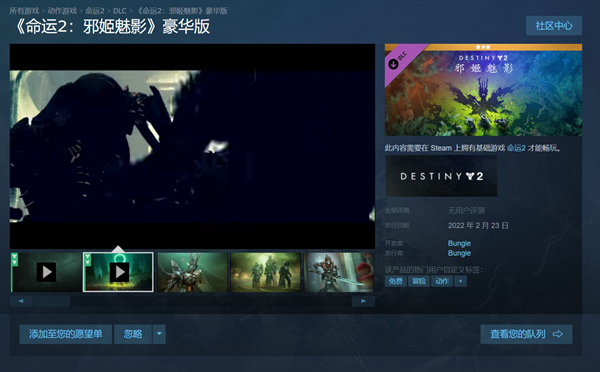Image resolution: width=600 pixels, height=372 pixels.
Task: Open the Bungle developer link
Action: [x=459, y=243]
